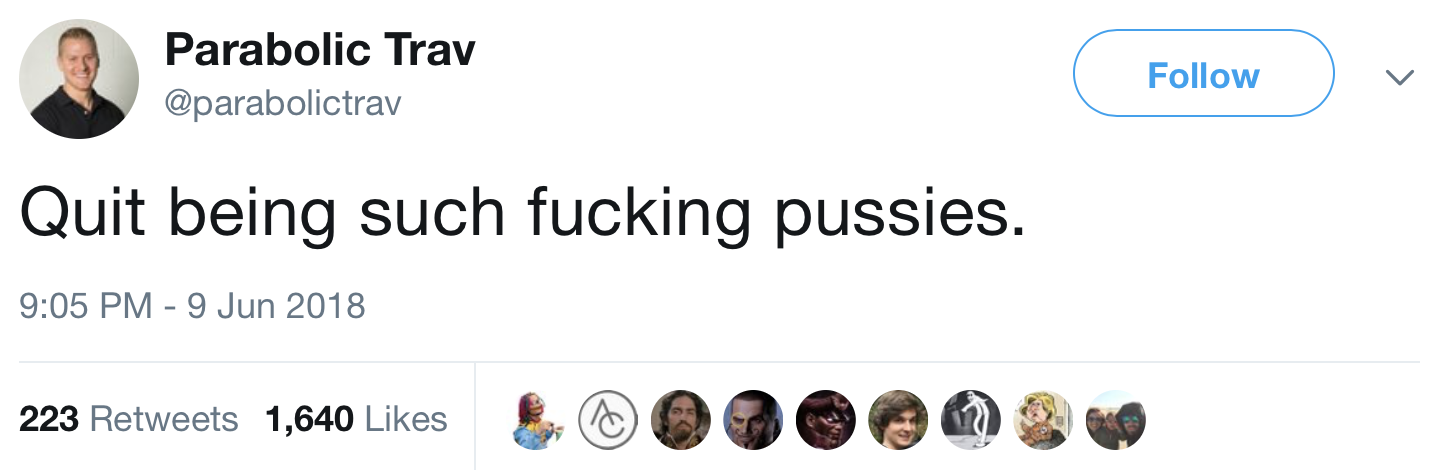Click the group selfie liker avatar

pos(1115,420)
